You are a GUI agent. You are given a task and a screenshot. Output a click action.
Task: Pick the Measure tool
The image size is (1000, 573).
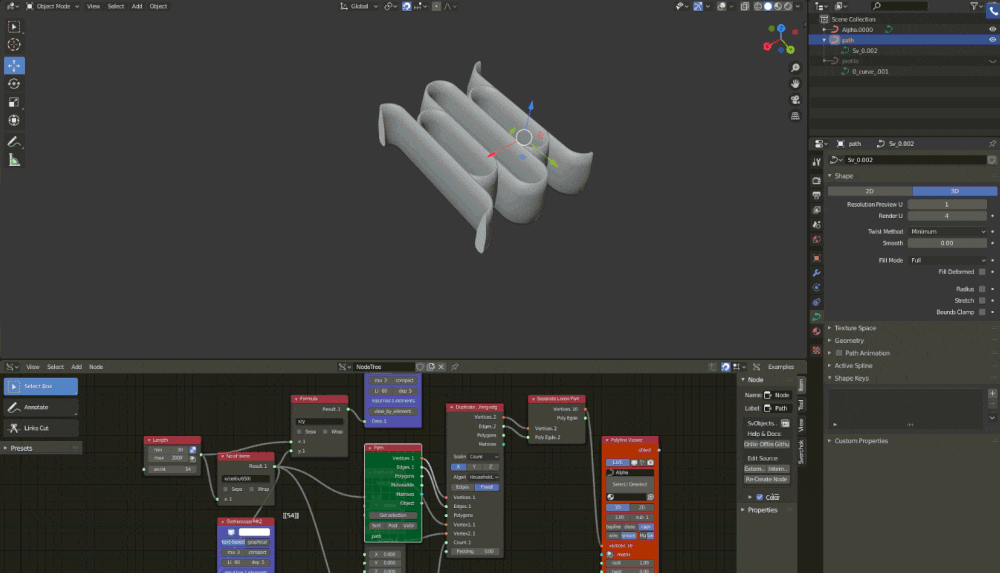click(x=15, y=159)
